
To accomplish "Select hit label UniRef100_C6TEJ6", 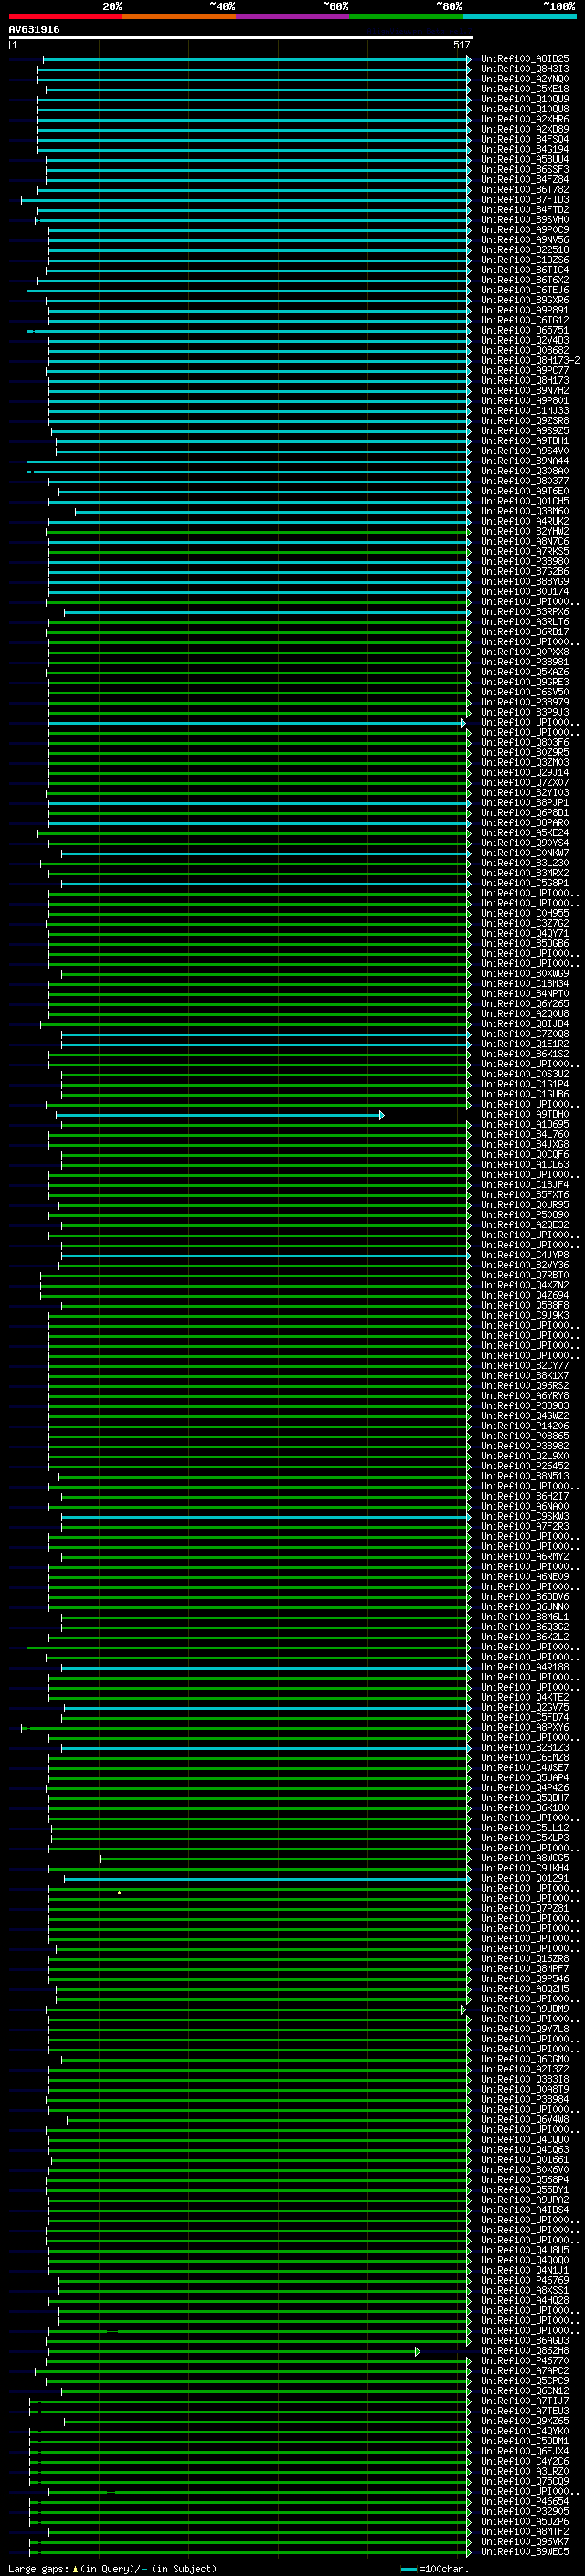I will 525,290.
